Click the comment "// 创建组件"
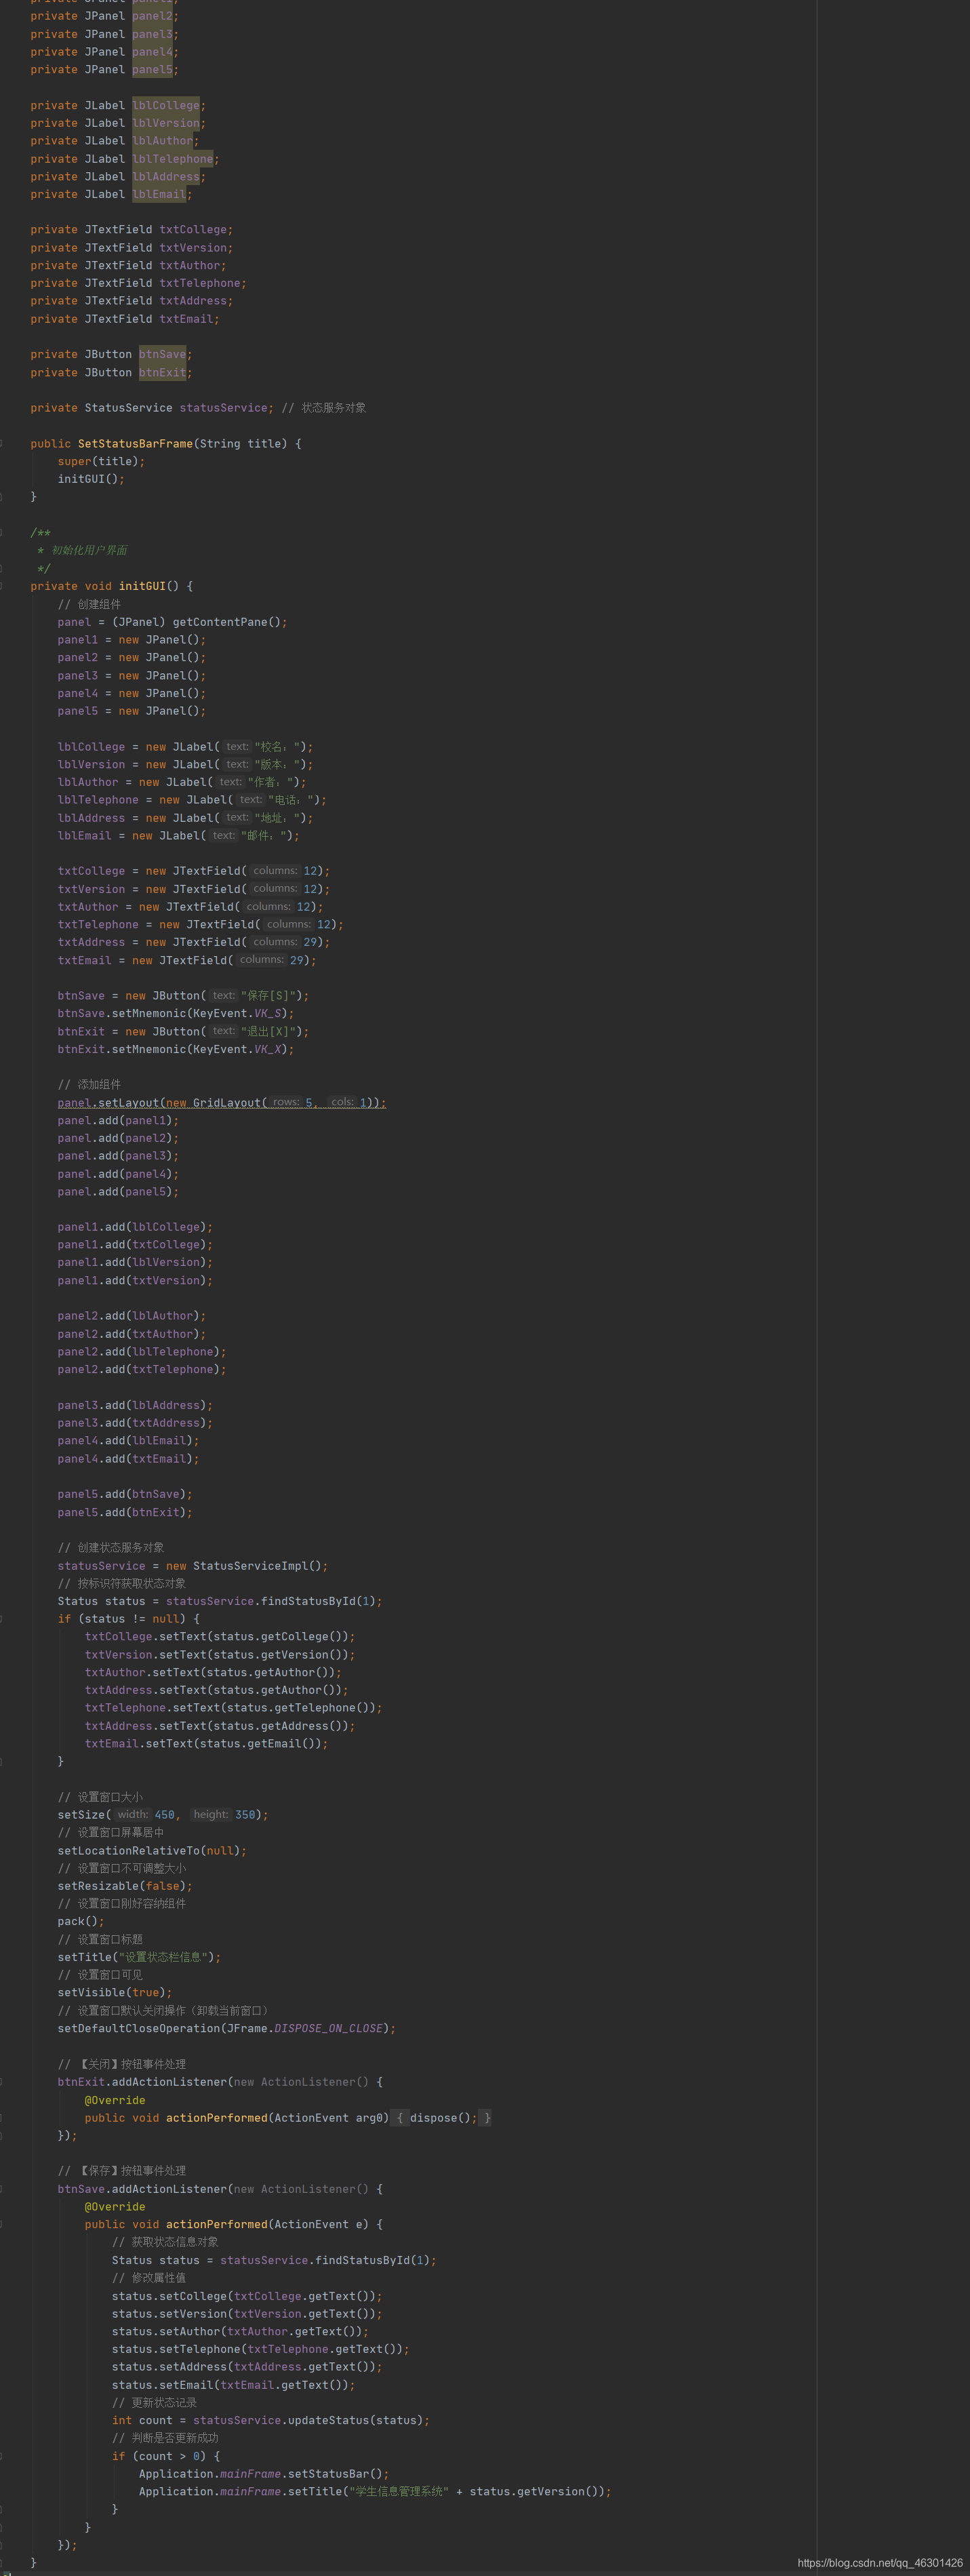The image size is (970, 2576). pos(89,604)
